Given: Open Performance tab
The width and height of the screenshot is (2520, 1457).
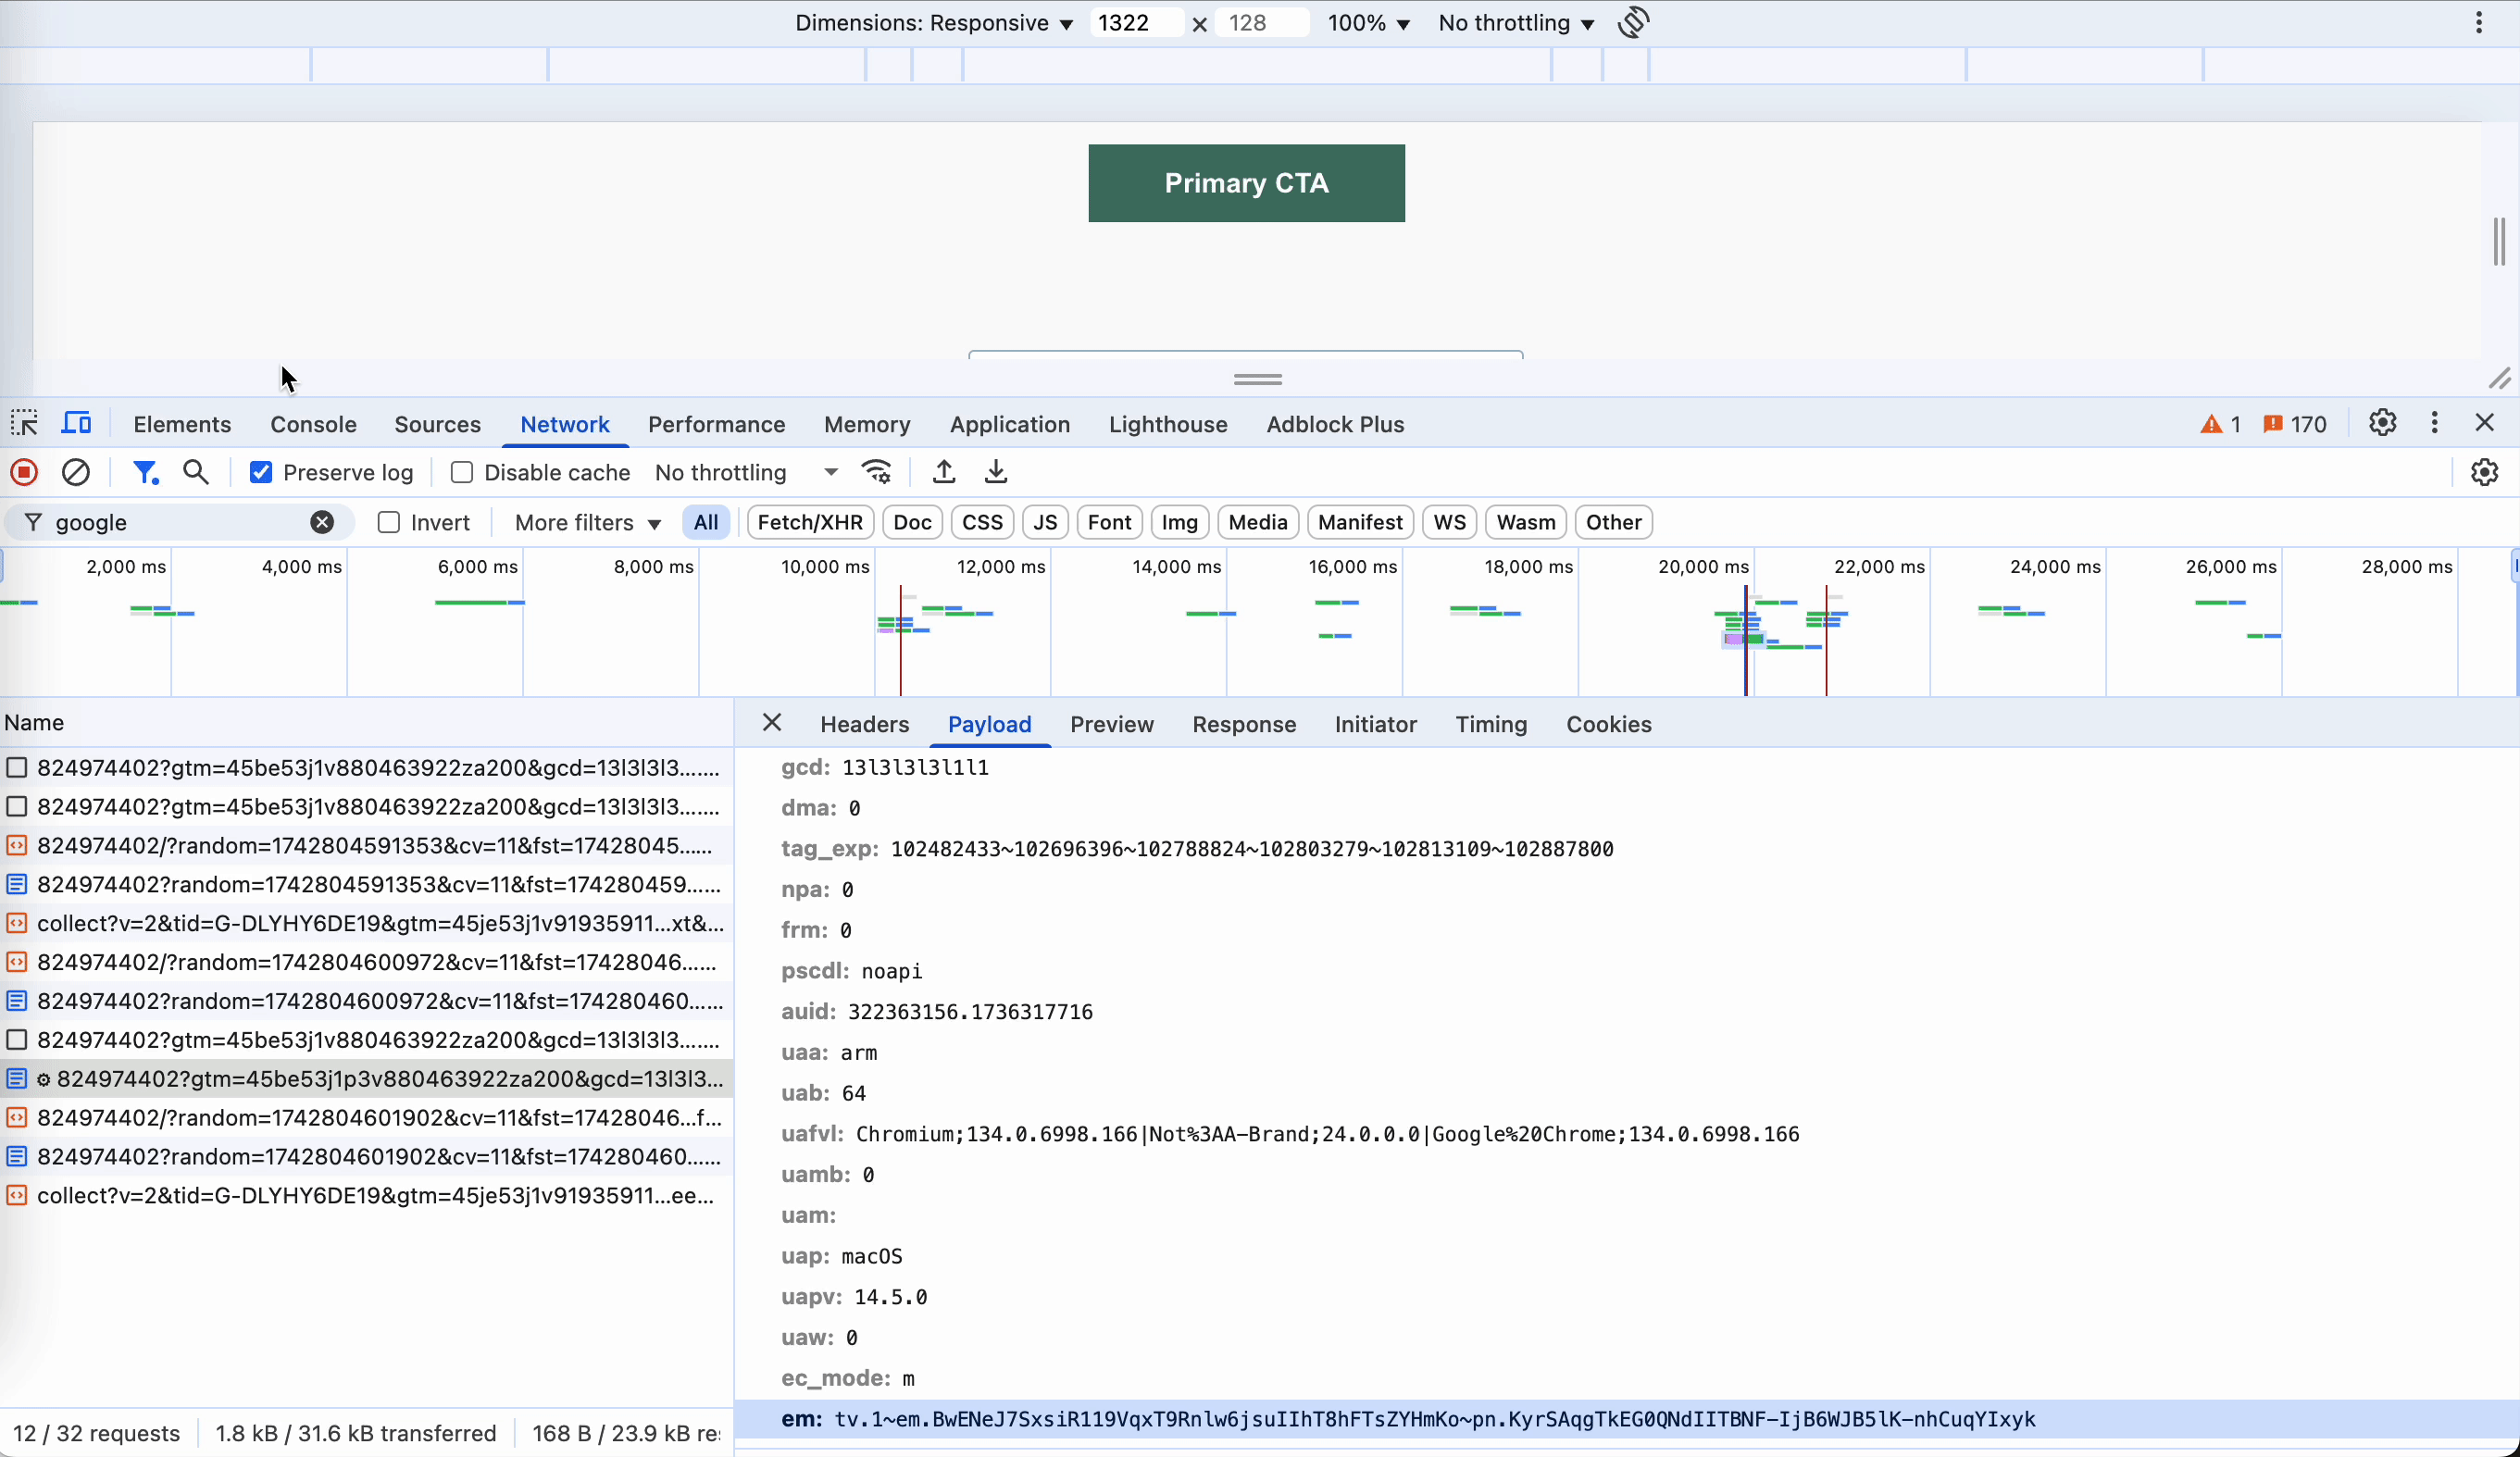Looking at the screenshot, I should pos(716,424).
